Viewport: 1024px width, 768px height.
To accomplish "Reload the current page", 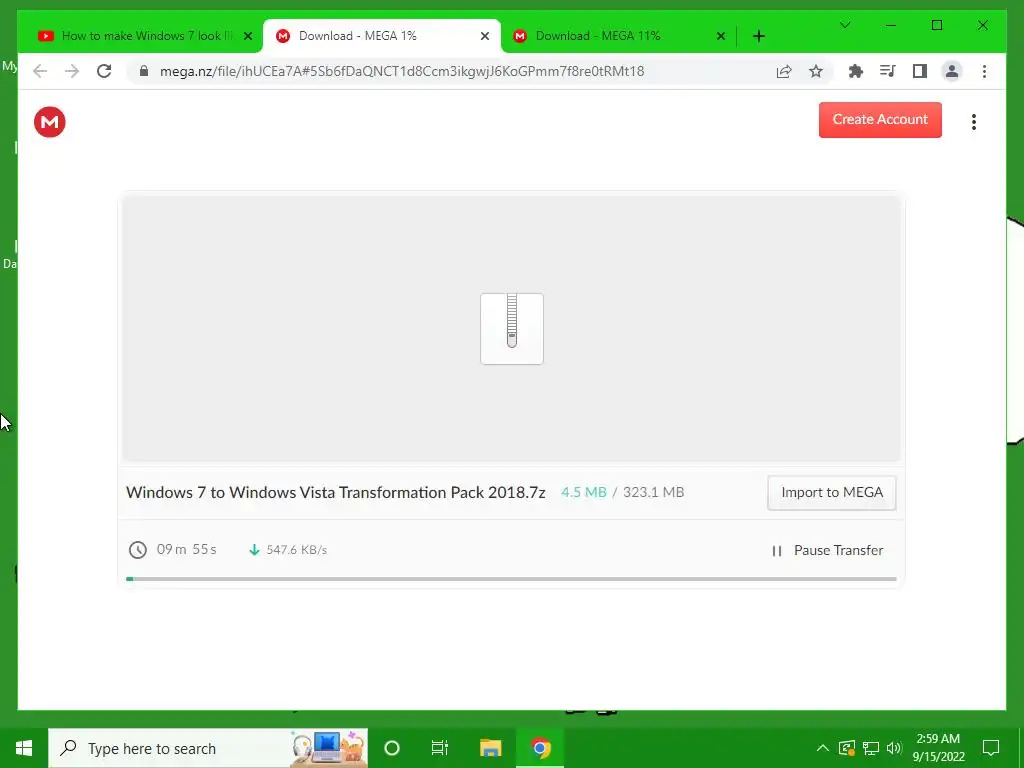I will coord(104,71).
